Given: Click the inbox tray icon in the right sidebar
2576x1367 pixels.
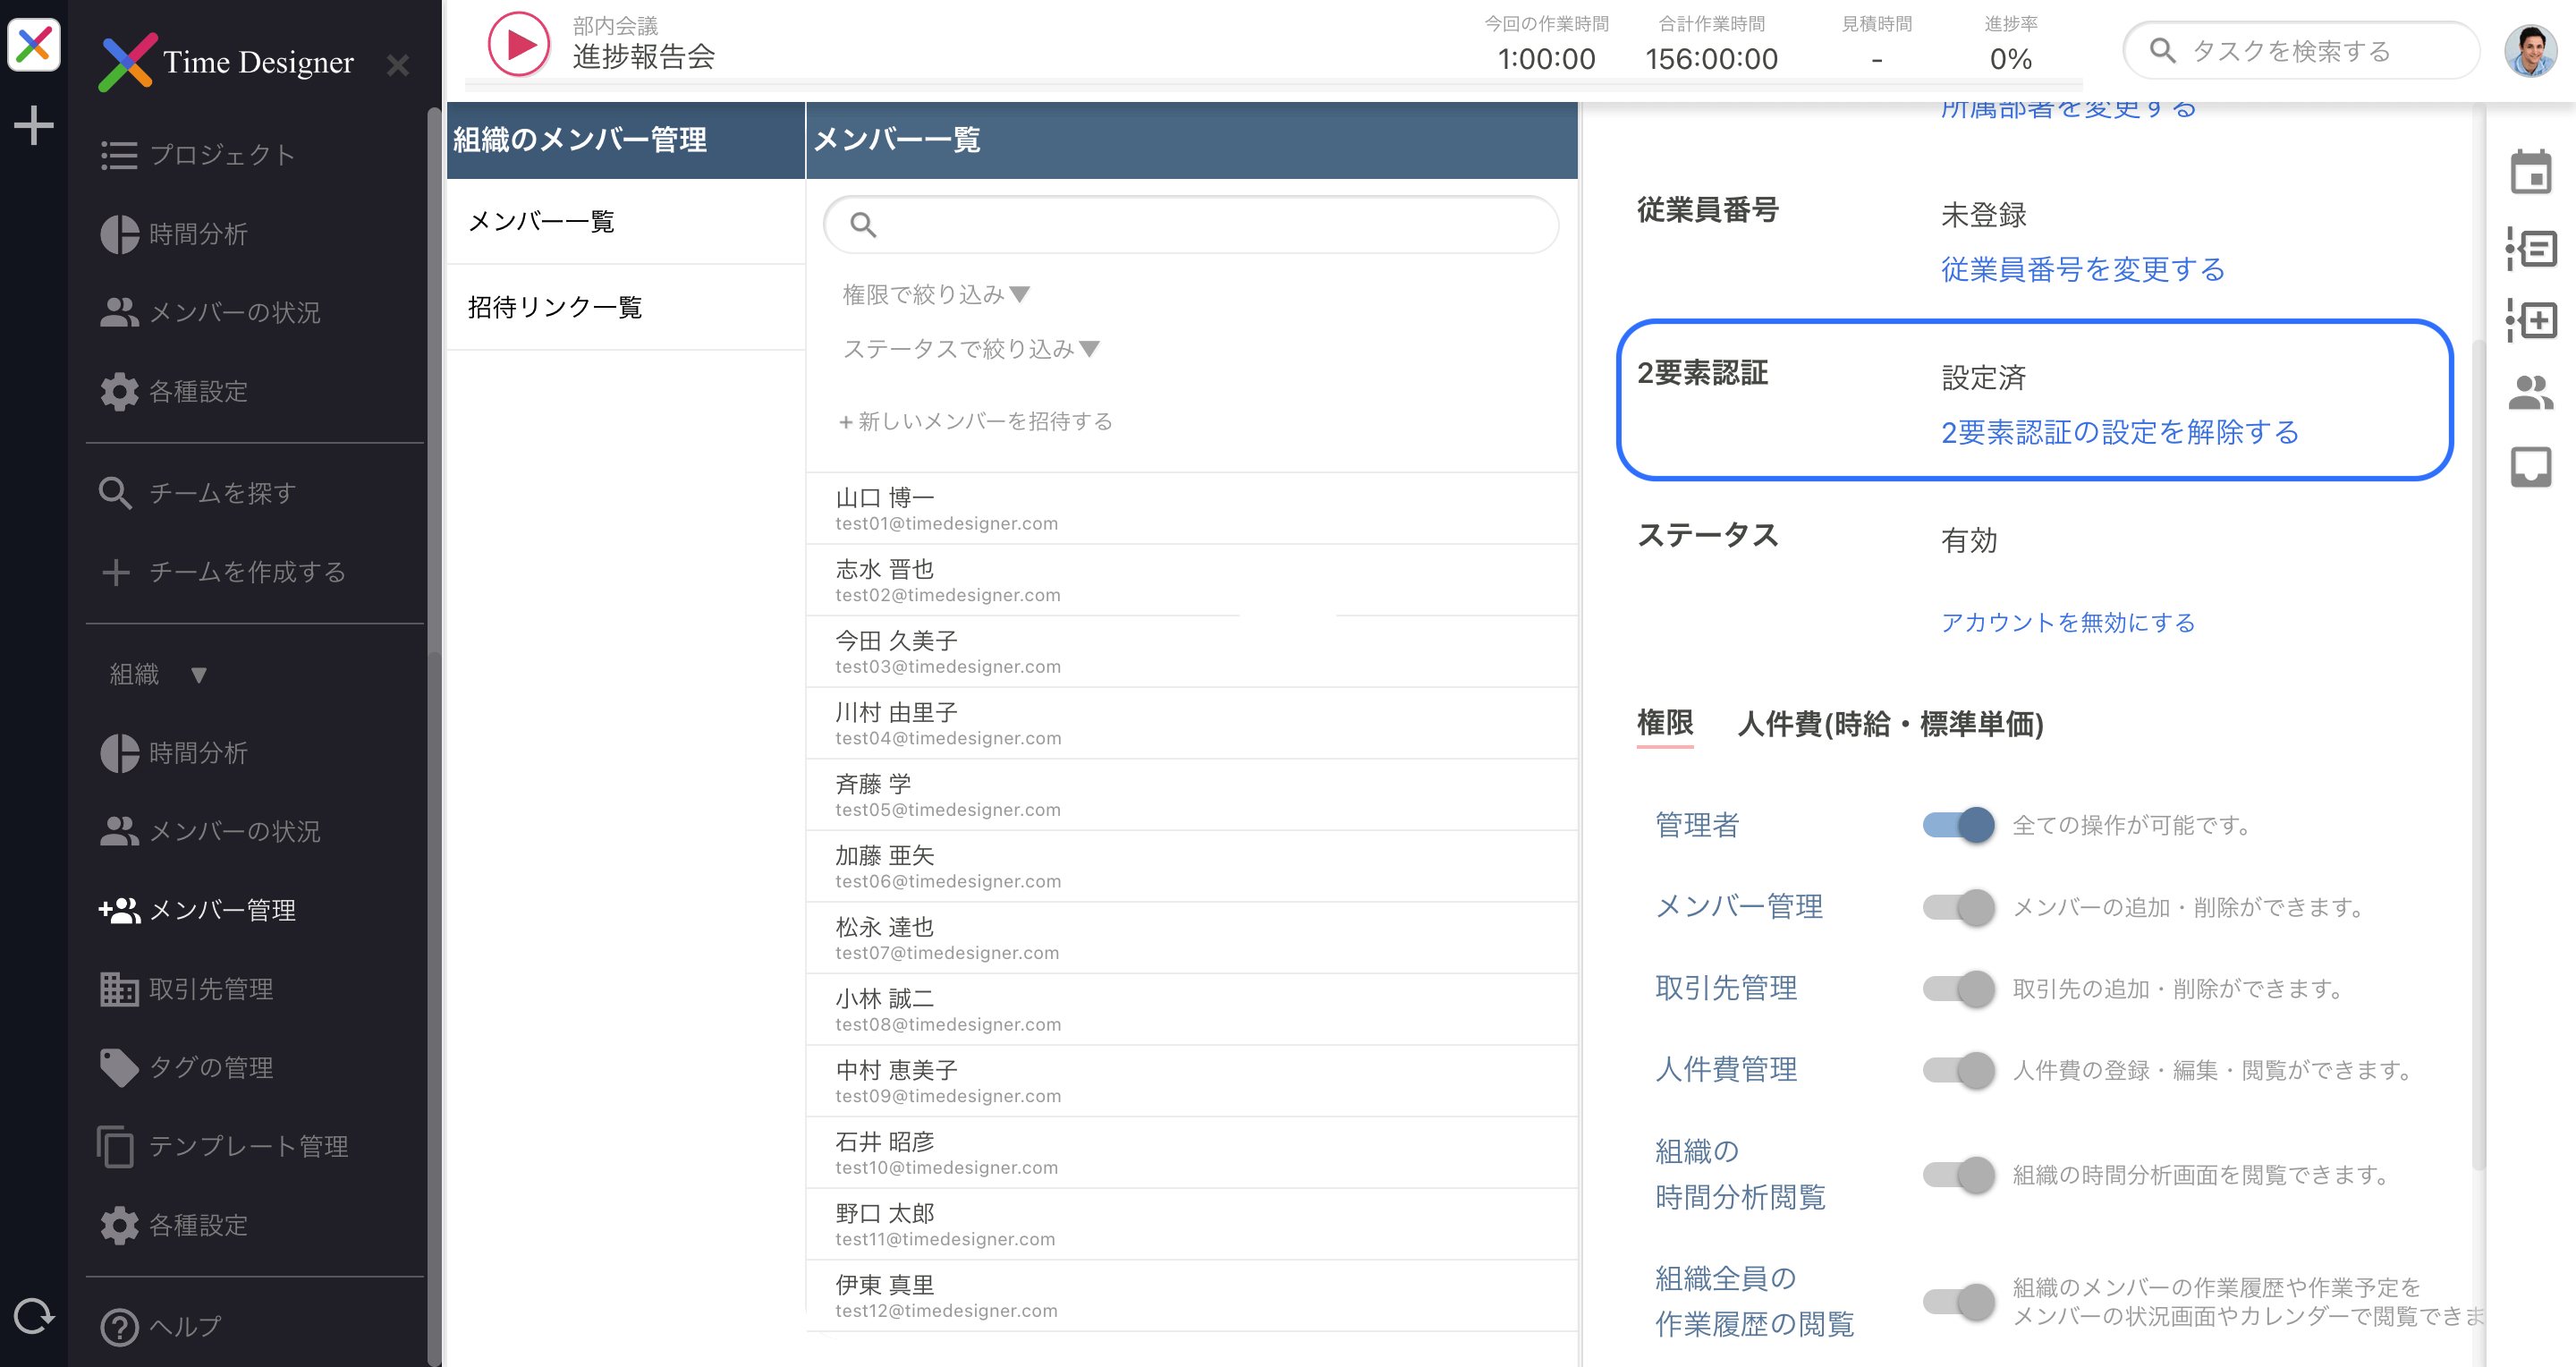Looking at the screenshot, I should (x=2530, y=467).
